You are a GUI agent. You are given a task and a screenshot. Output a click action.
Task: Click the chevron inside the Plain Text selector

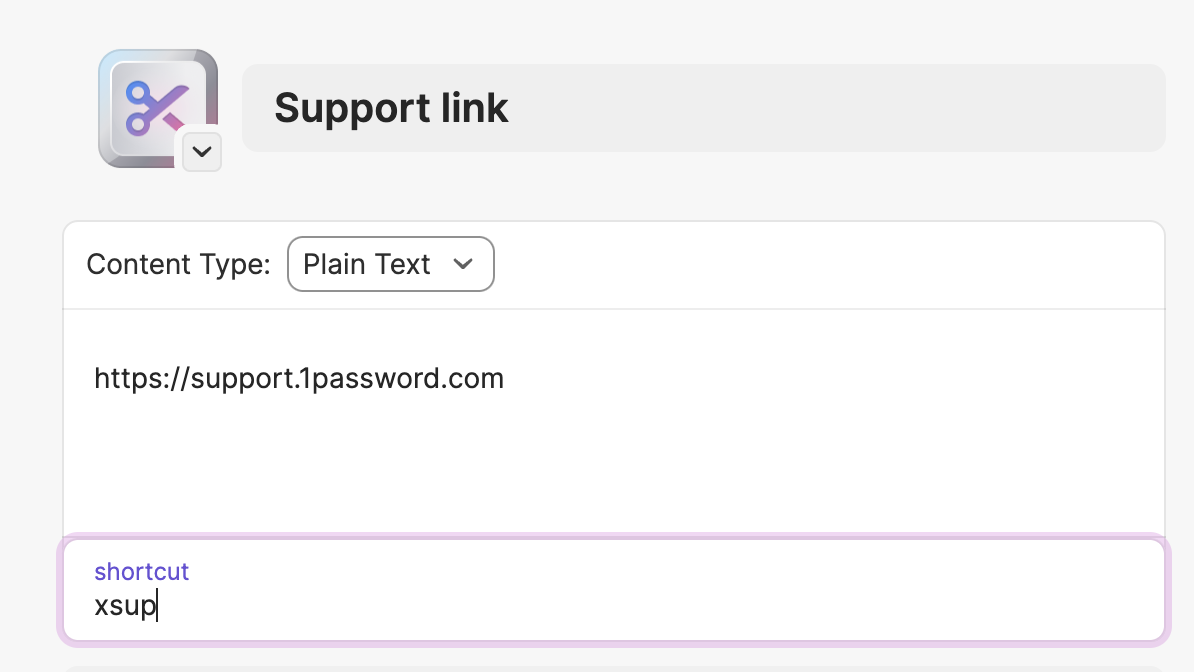click(463, 264)
